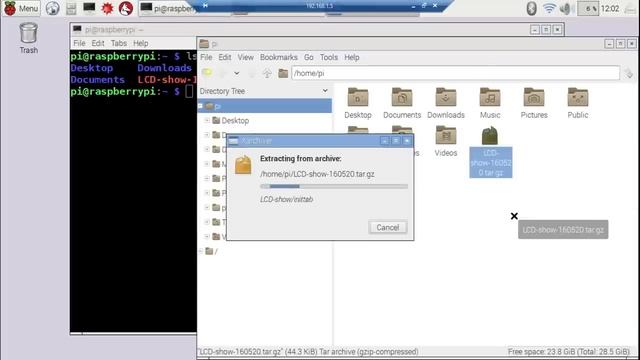640x360 pixels.
Task: Open the file manager Help menu
Action: coord(351,57)
